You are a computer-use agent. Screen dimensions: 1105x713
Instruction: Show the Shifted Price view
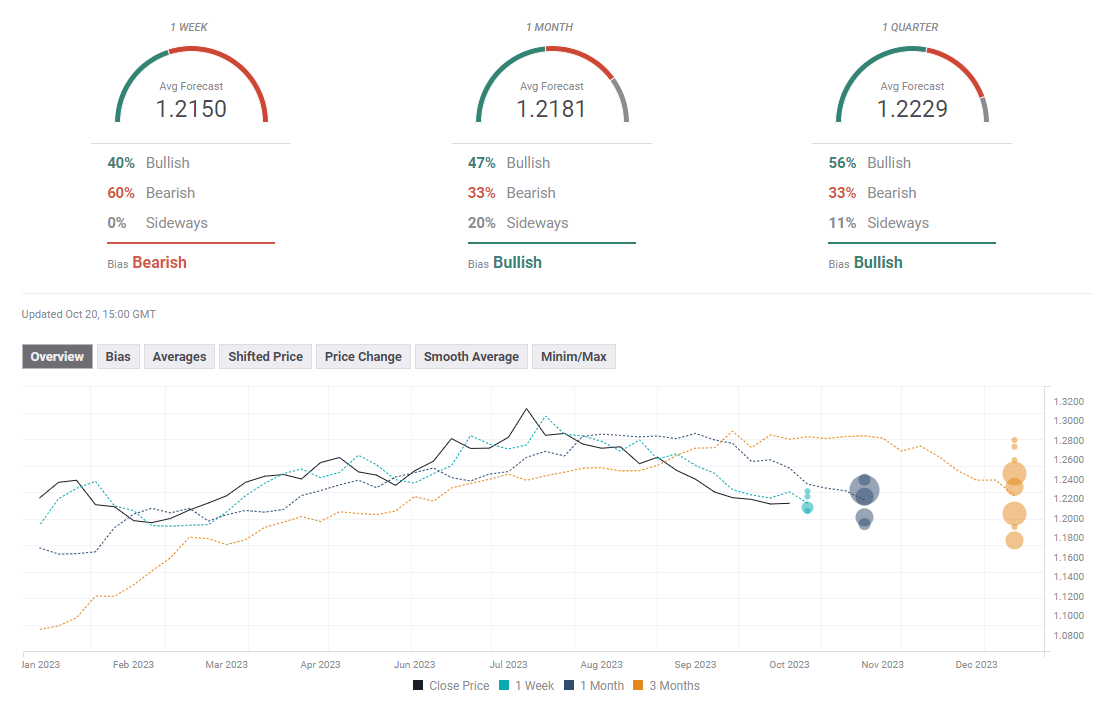265,357
